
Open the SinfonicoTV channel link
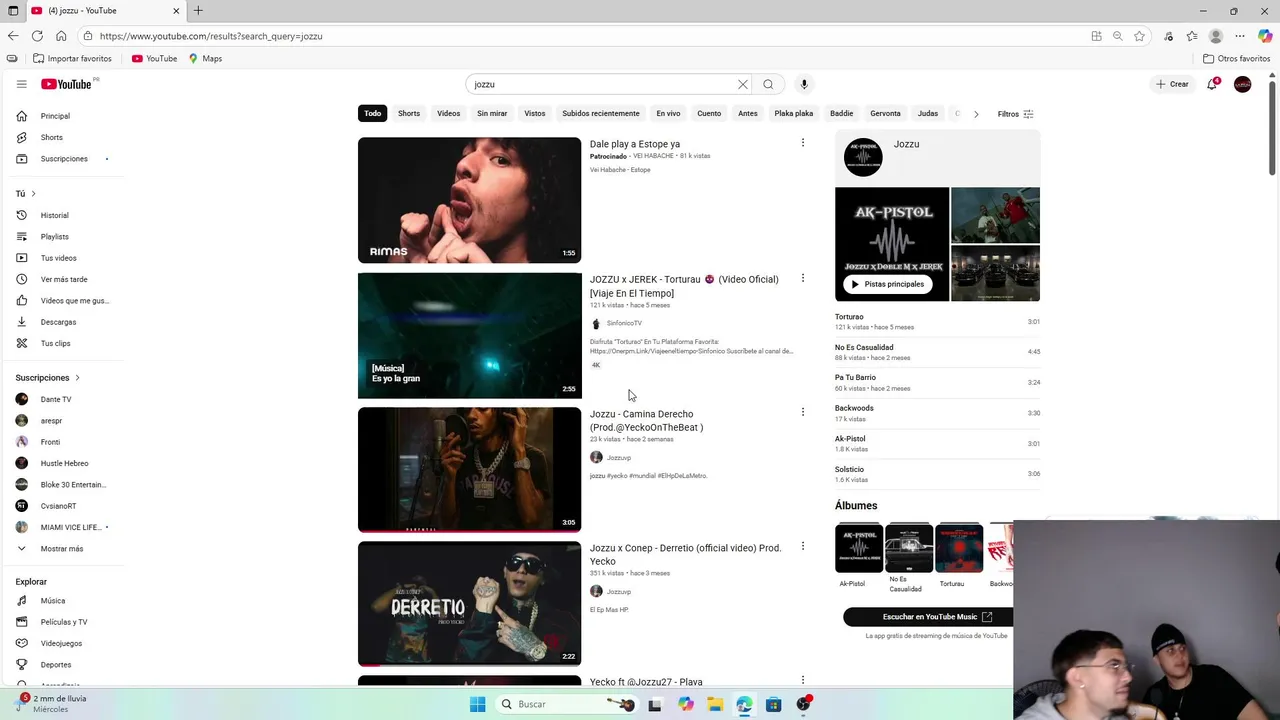624,323
